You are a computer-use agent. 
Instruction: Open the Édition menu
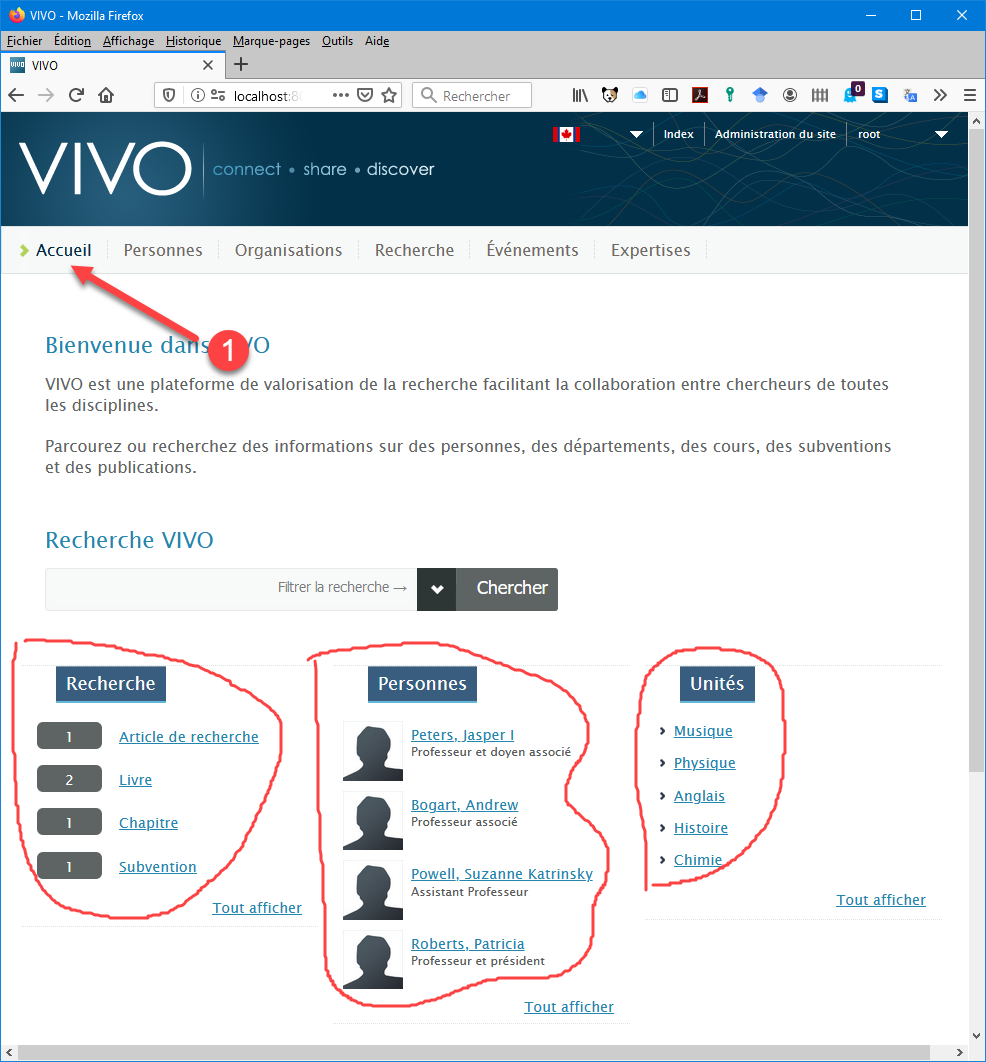(72, 41)
